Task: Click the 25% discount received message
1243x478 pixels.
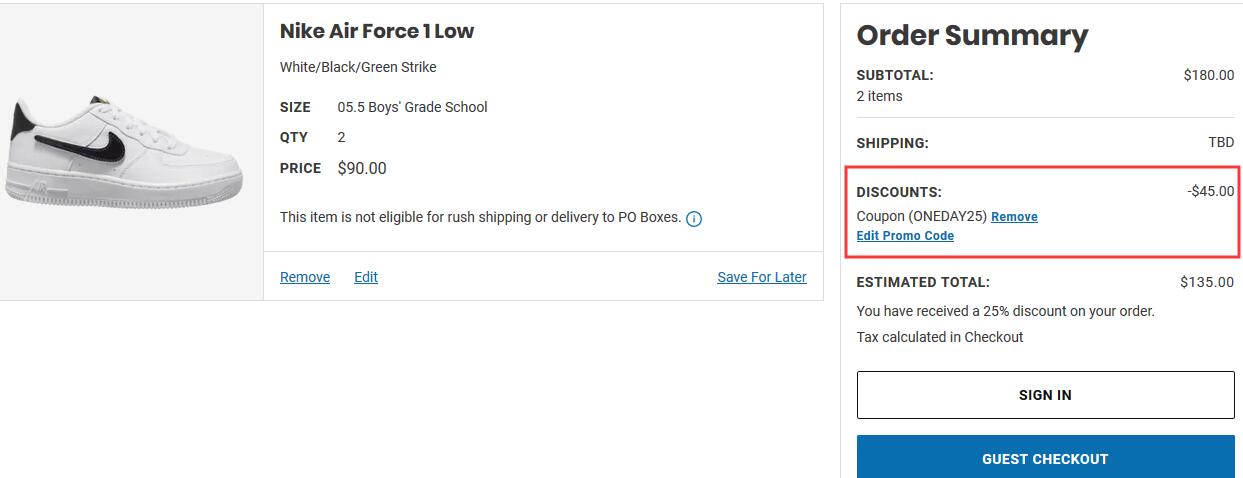Action: coord(1006,311)
